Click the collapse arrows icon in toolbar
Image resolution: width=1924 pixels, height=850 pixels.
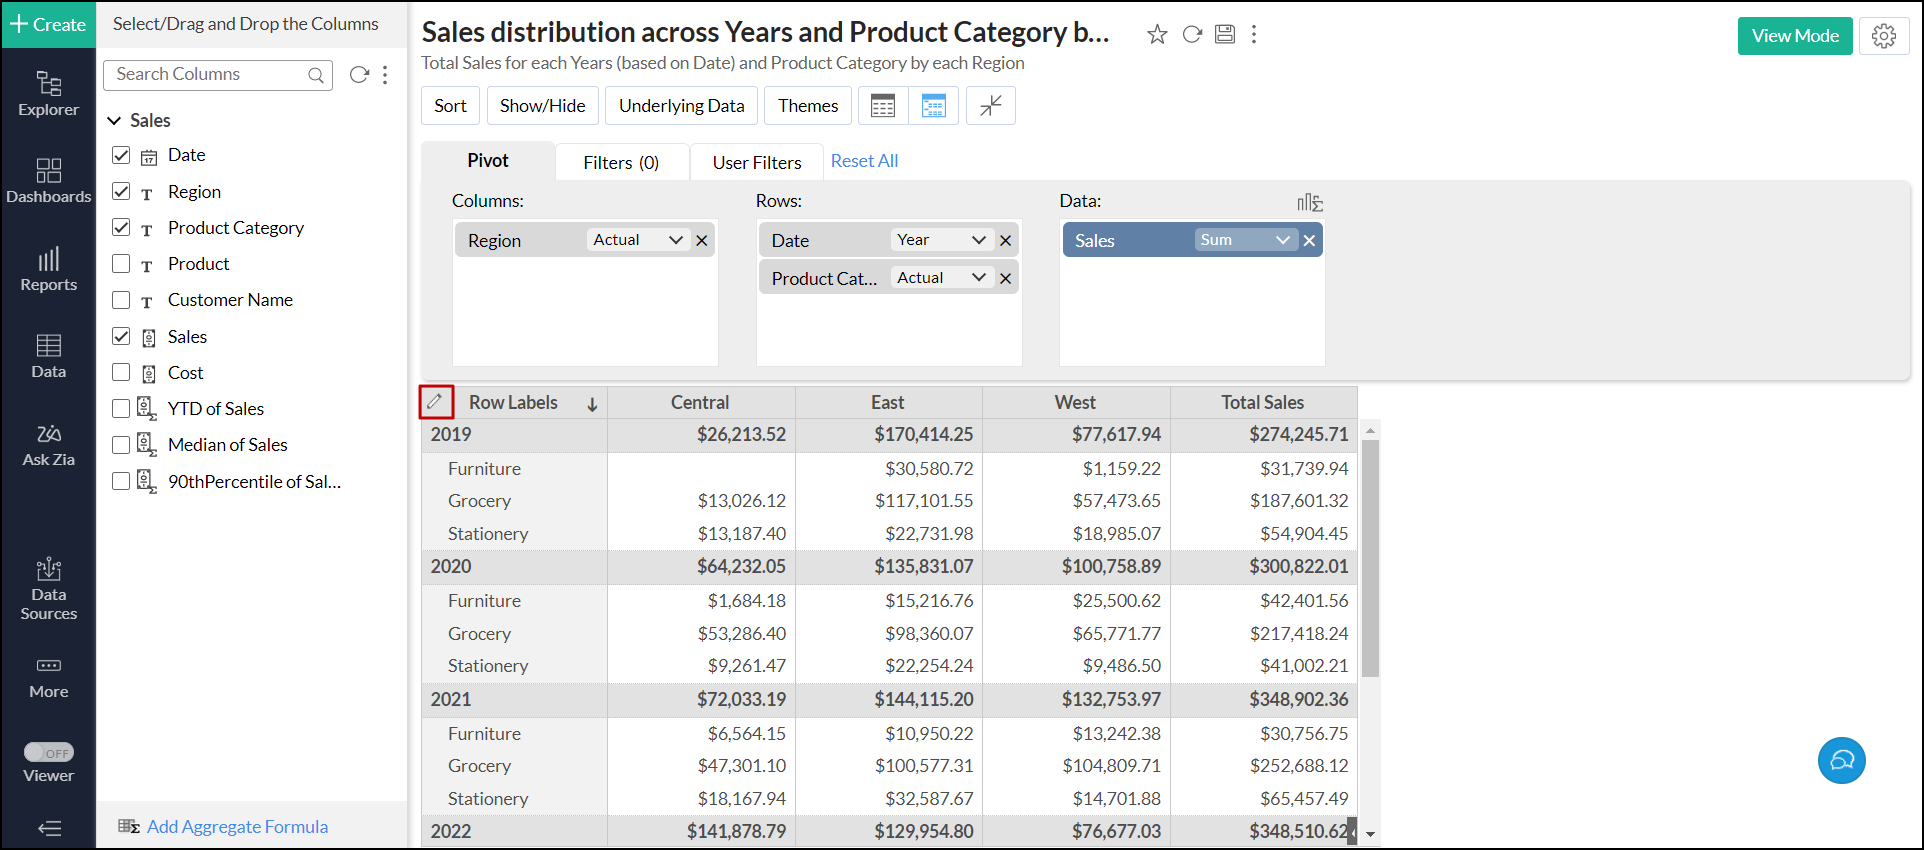pos(990,106)
